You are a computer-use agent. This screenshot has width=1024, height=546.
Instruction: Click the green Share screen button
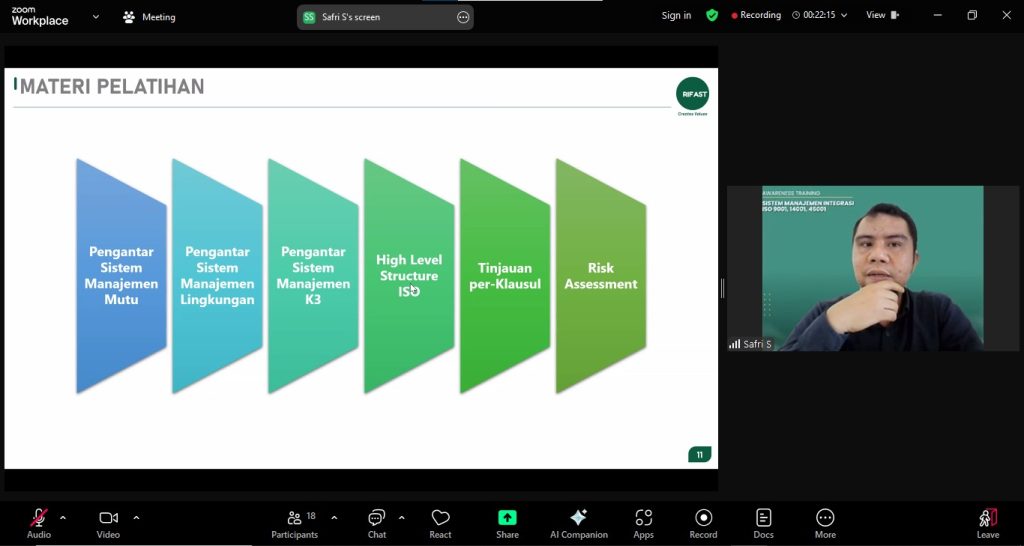(x=507, y=523)
